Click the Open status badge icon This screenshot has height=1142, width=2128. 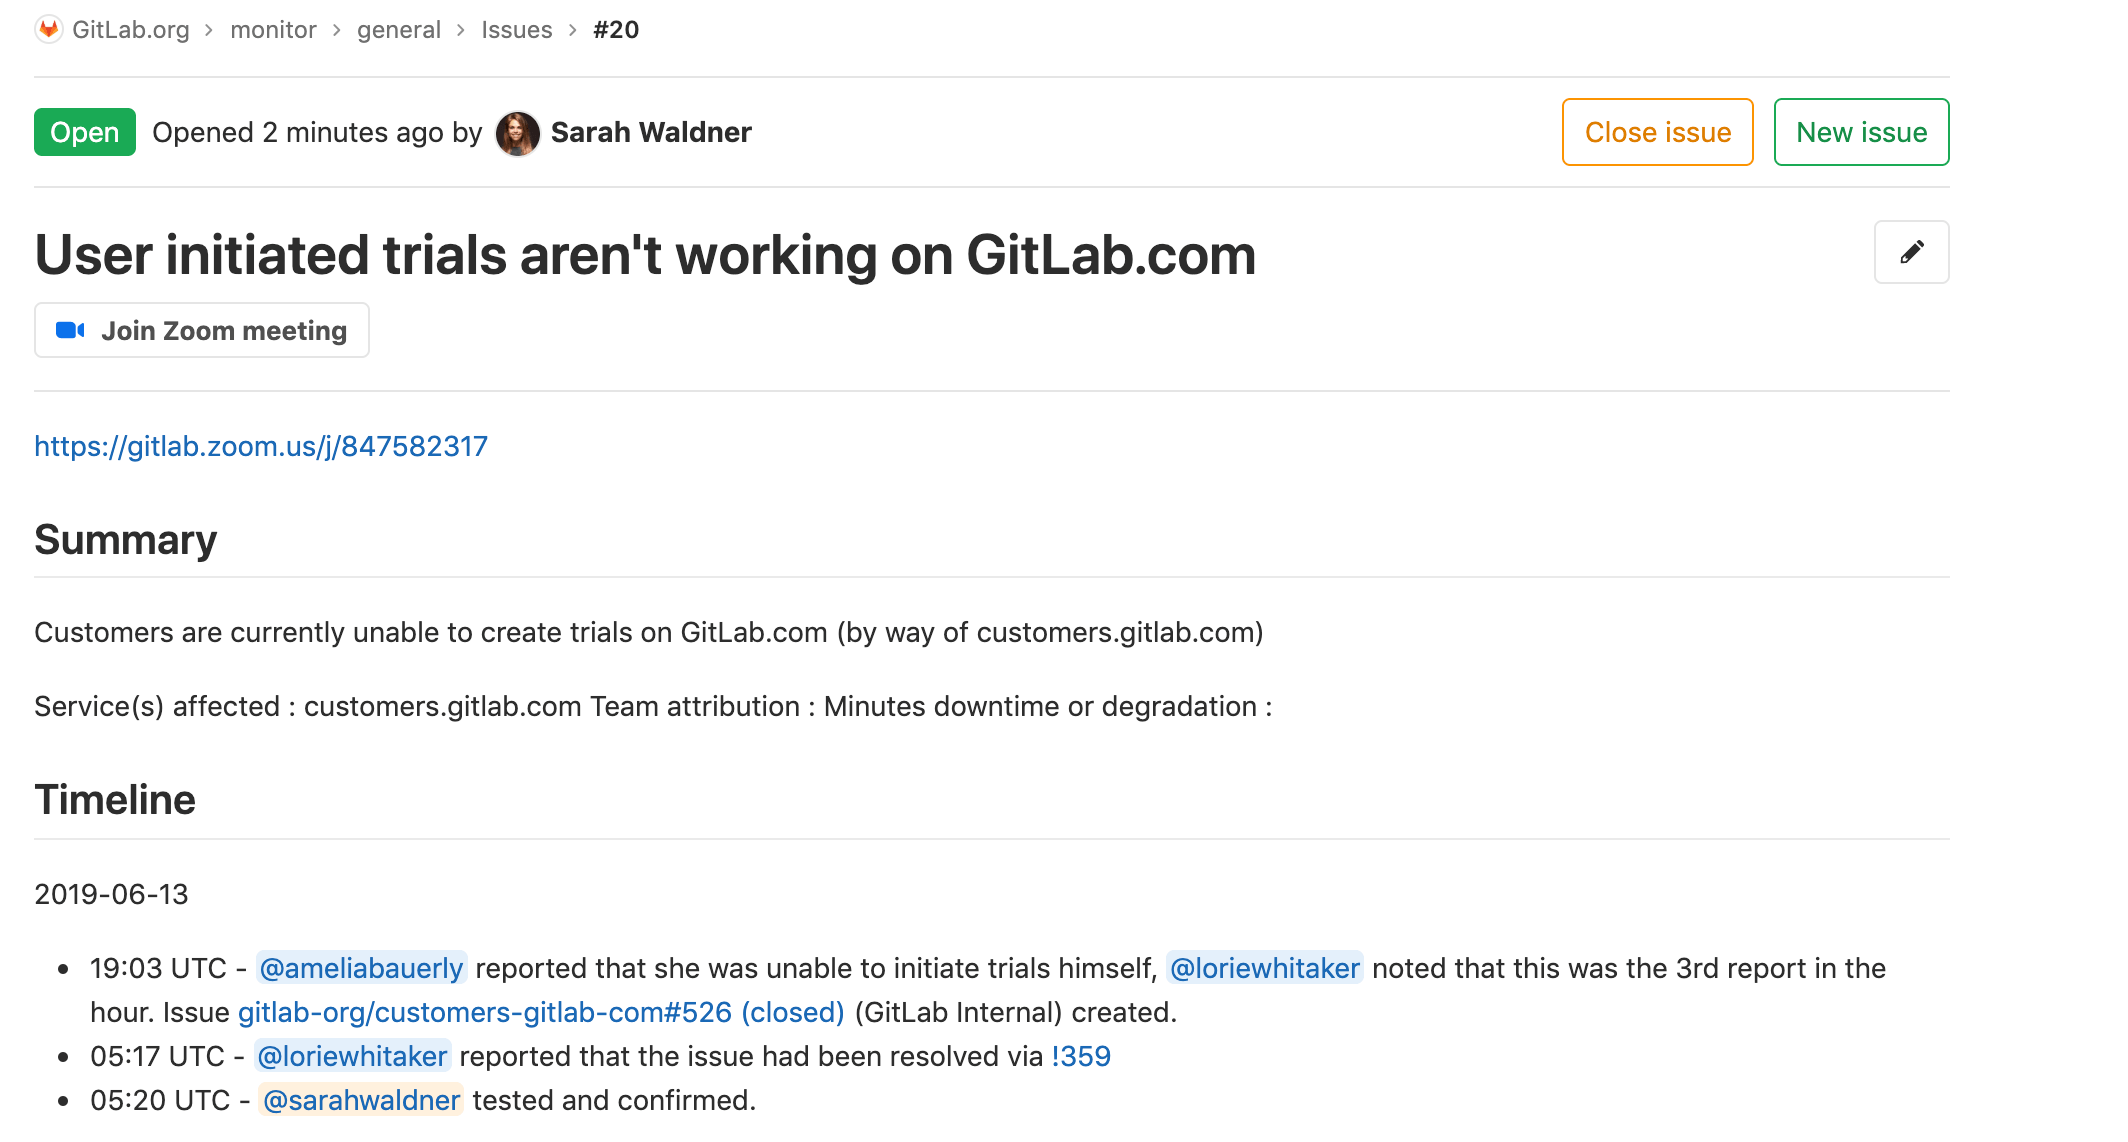coord(83,132)
